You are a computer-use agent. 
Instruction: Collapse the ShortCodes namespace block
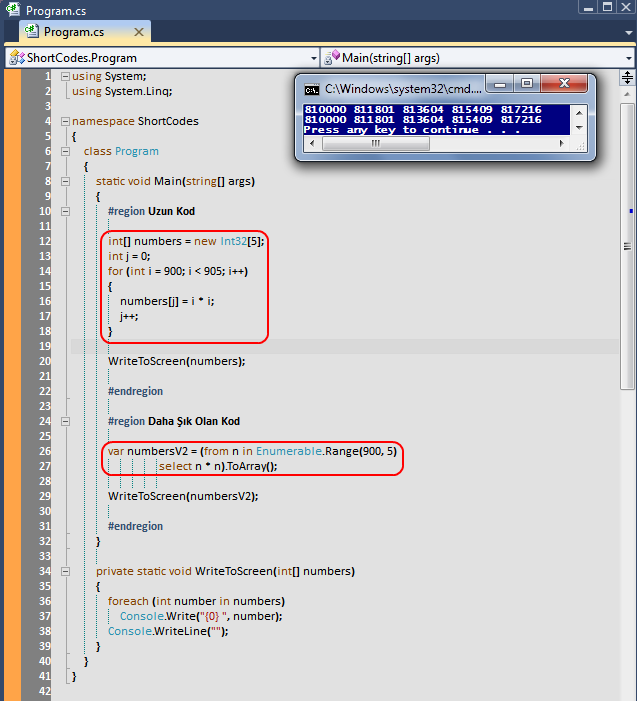(x=65, y=122)
